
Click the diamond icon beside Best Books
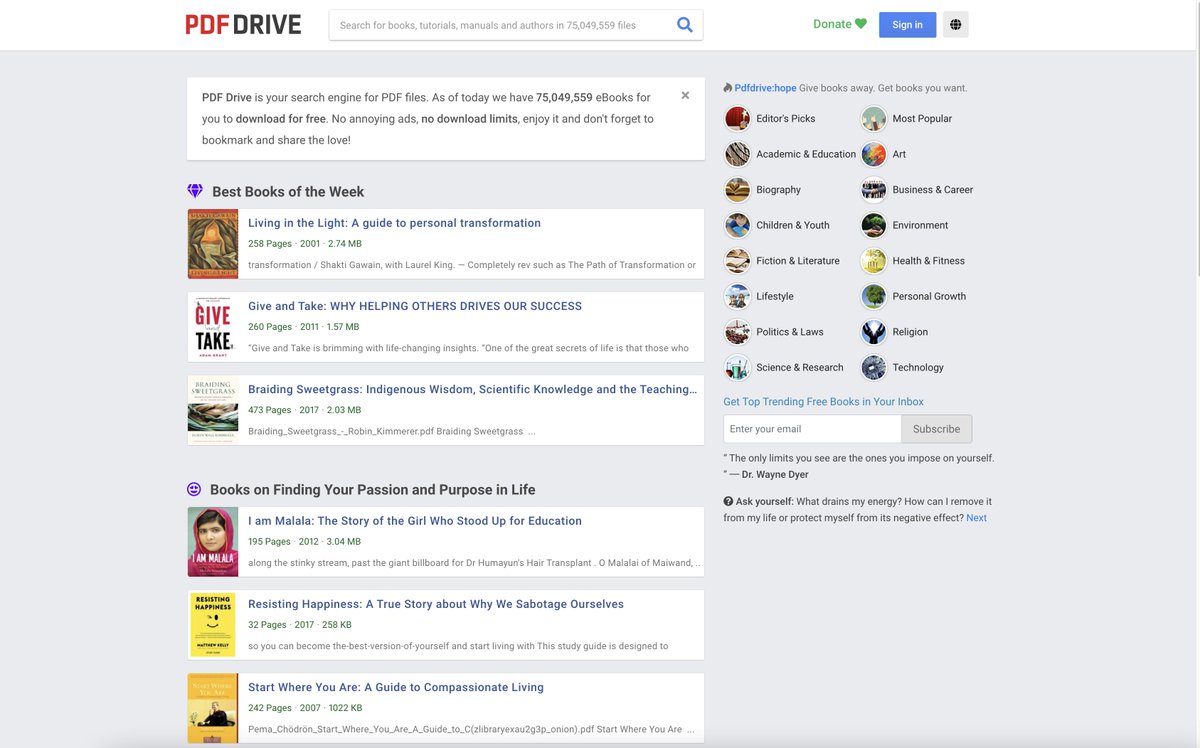(195, 191)
